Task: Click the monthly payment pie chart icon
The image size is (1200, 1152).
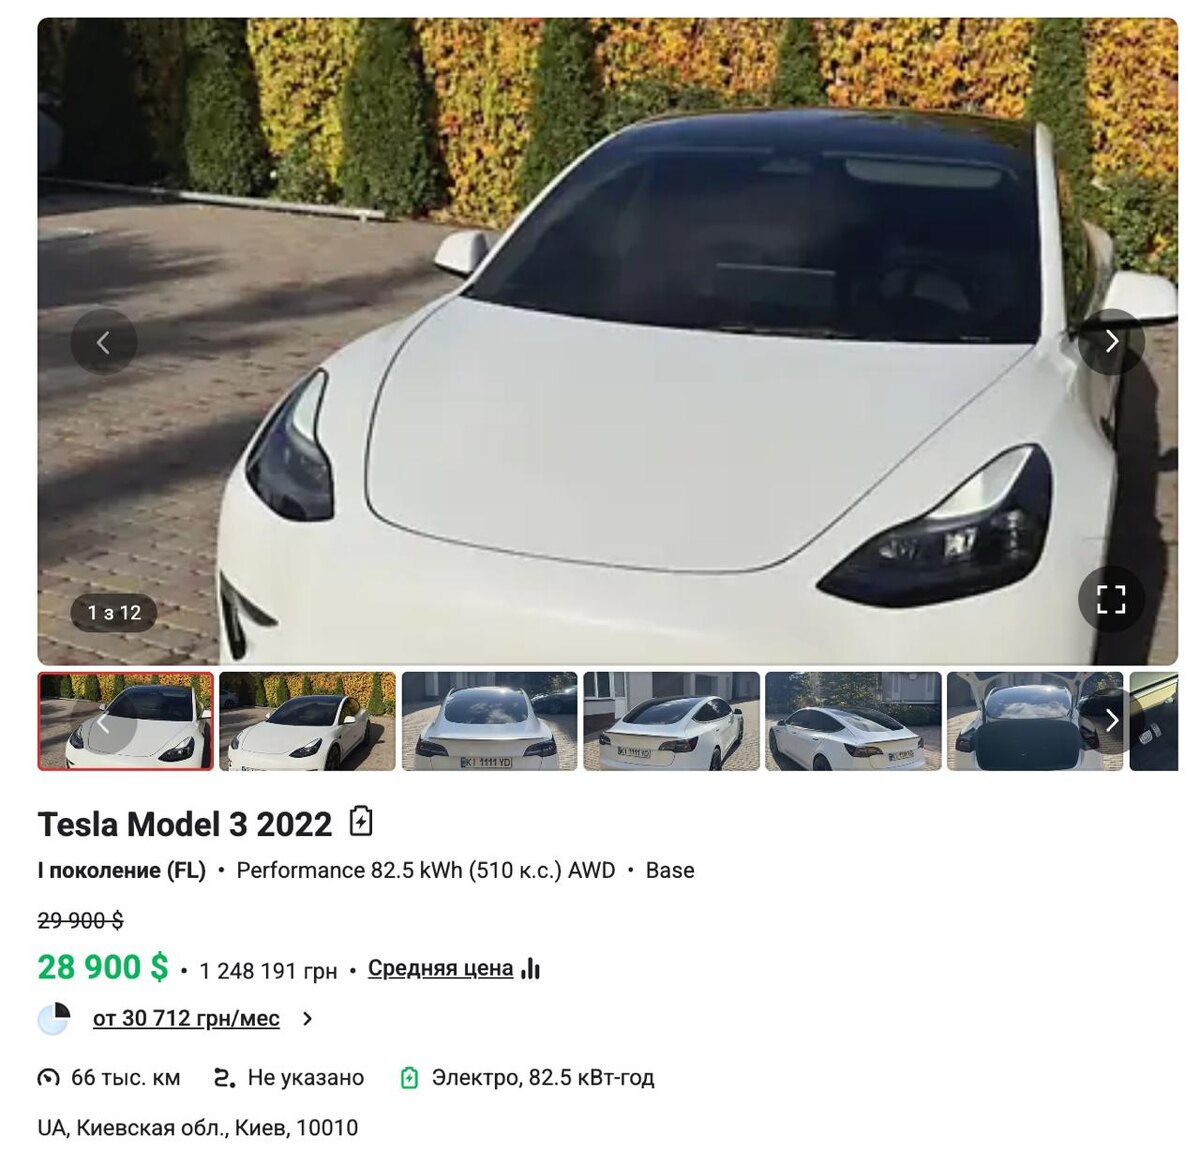Action: [x=54, y=1019]
